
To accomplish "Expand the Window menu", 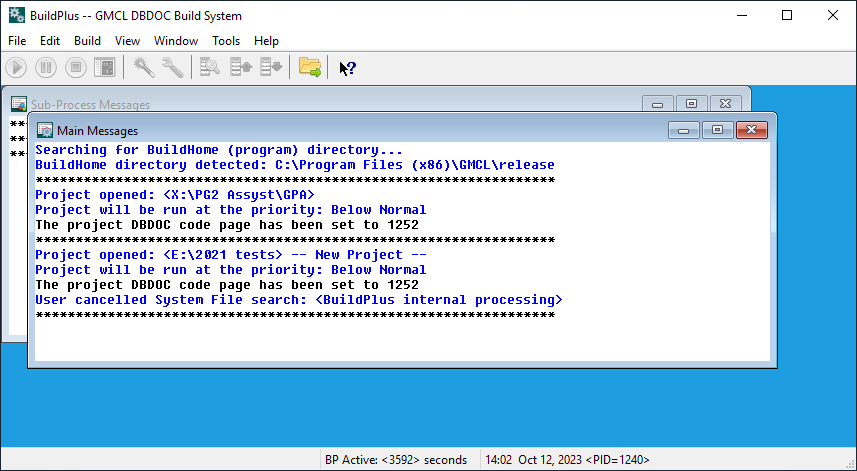I will coord(176,41).
